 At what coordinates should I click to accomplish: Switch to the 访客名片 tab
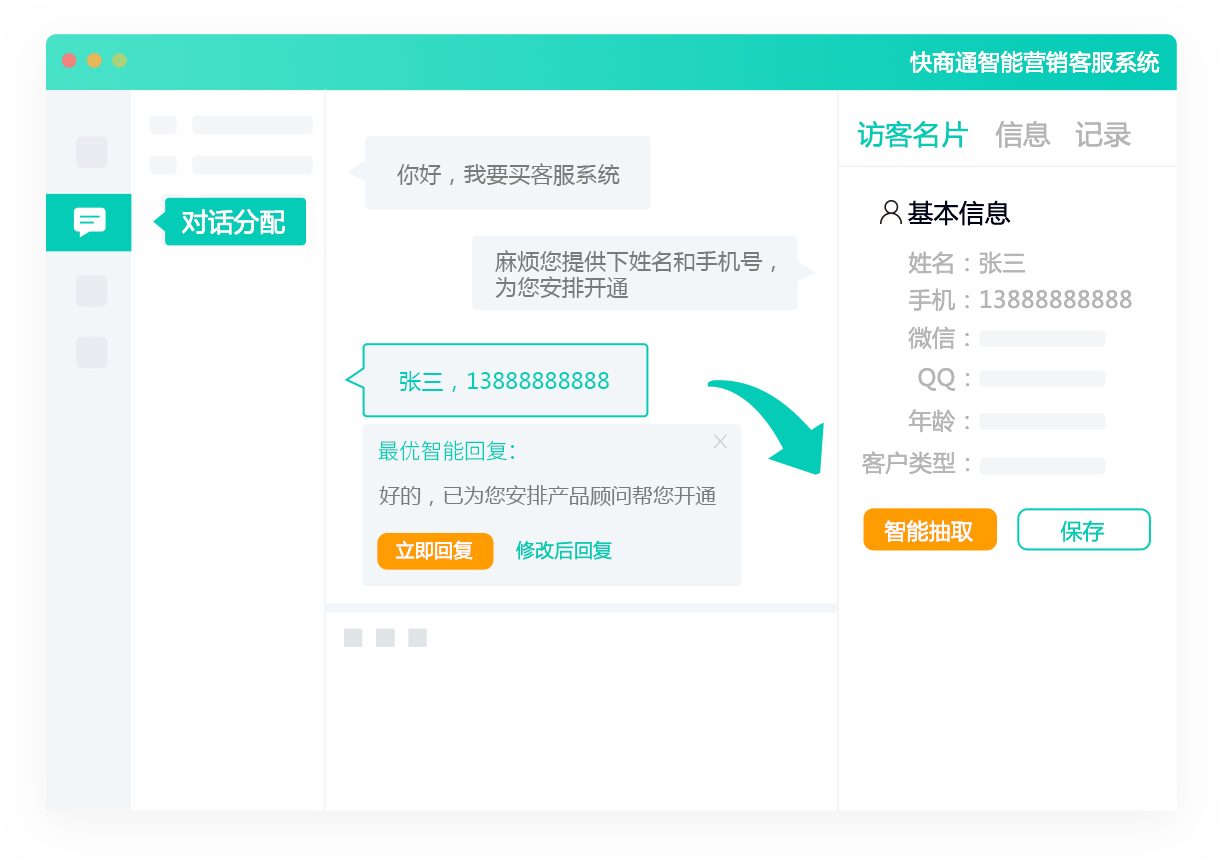pos(912,134)
